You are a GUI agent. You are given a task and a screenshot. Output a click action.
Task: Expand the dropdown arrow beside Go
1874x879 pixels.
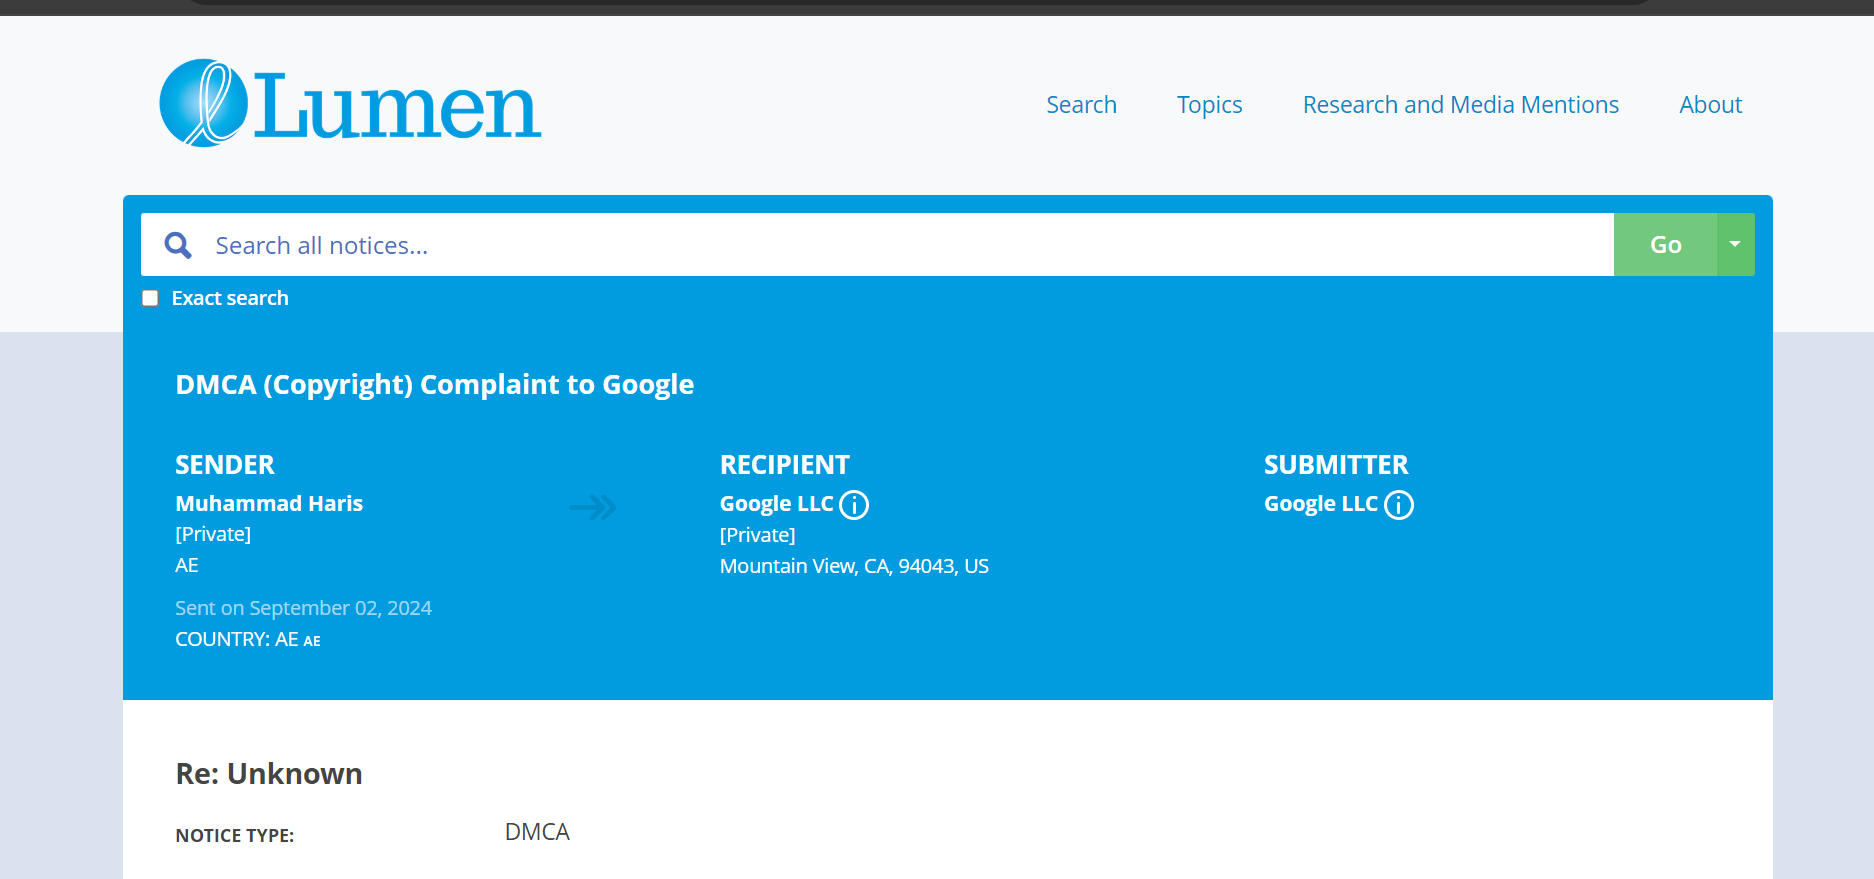click(1736, 244)
